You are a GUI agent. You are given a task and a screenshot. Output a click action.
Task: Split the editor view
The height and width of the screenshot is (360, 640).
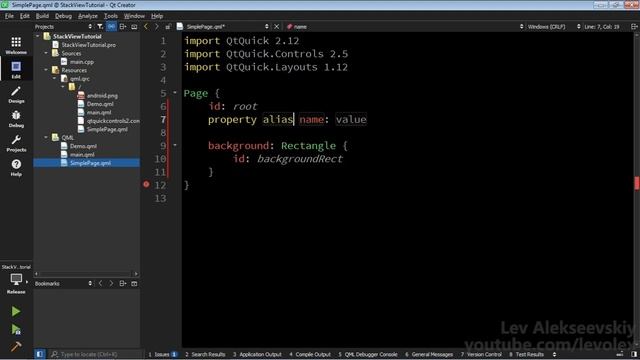[634, 27]
